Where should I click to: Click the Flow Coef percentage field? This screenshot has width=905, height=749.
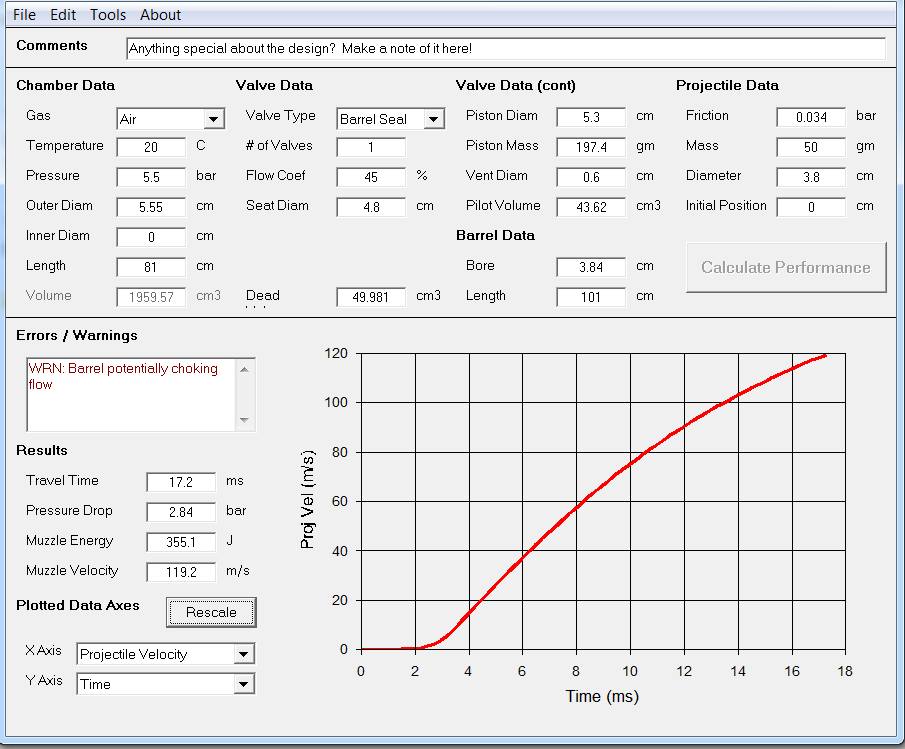click(371, 177)
